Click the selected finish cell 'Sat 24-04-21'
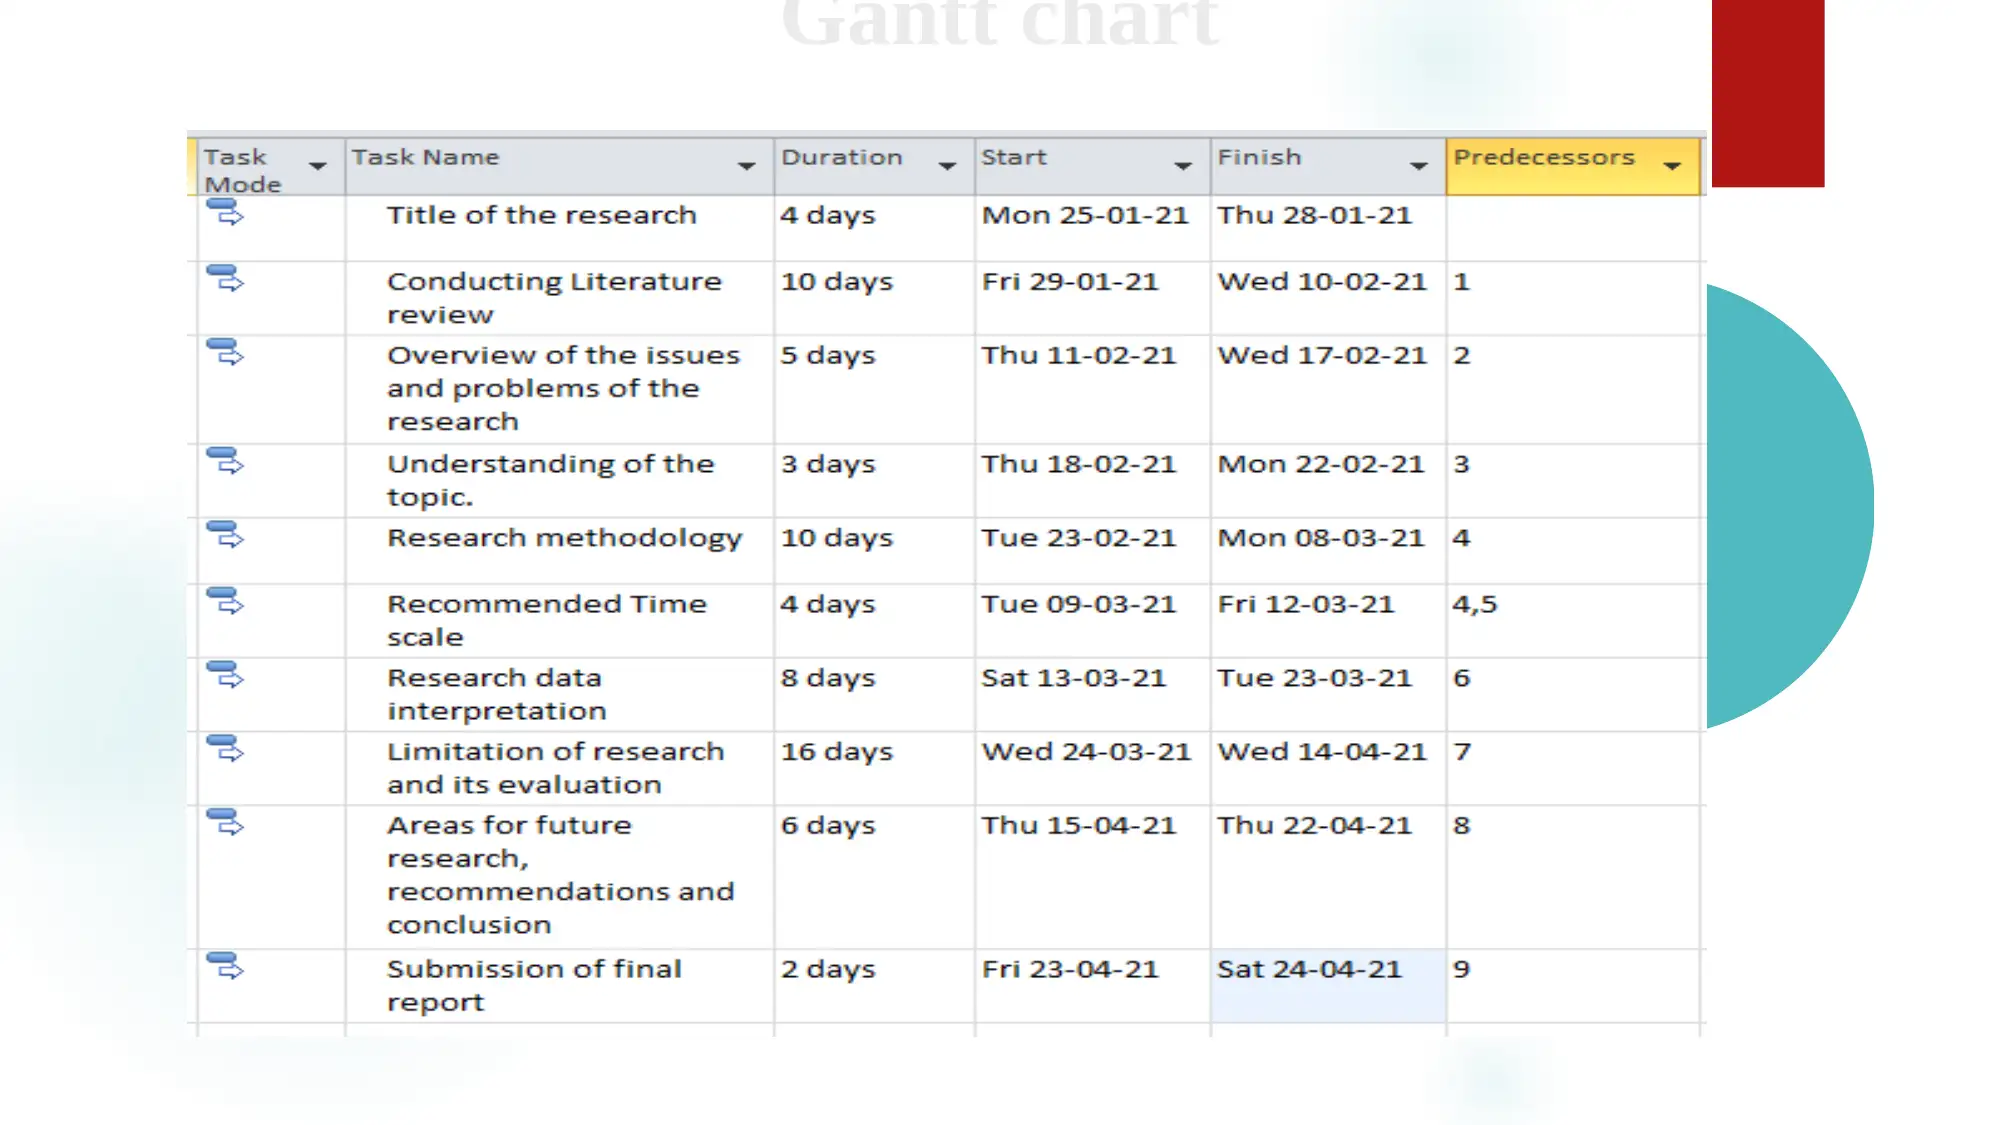The image size is (2001, 1125). coord(1328,985)
